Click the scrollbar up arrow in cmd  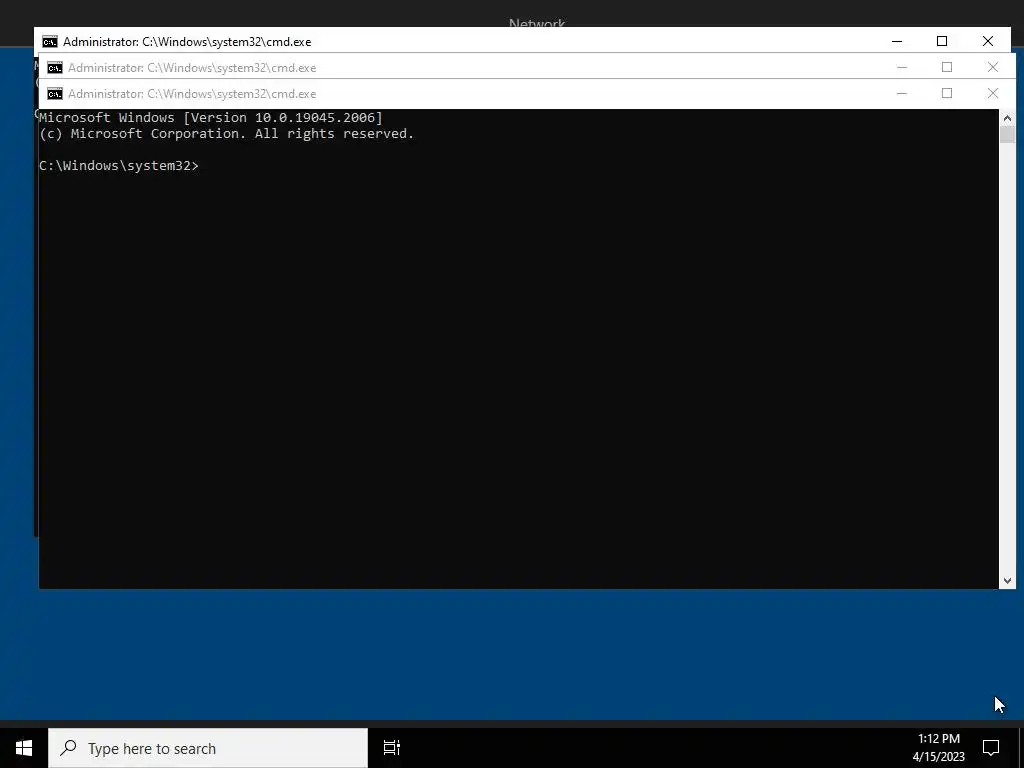pyautogui.click(x=1007, y=118)
